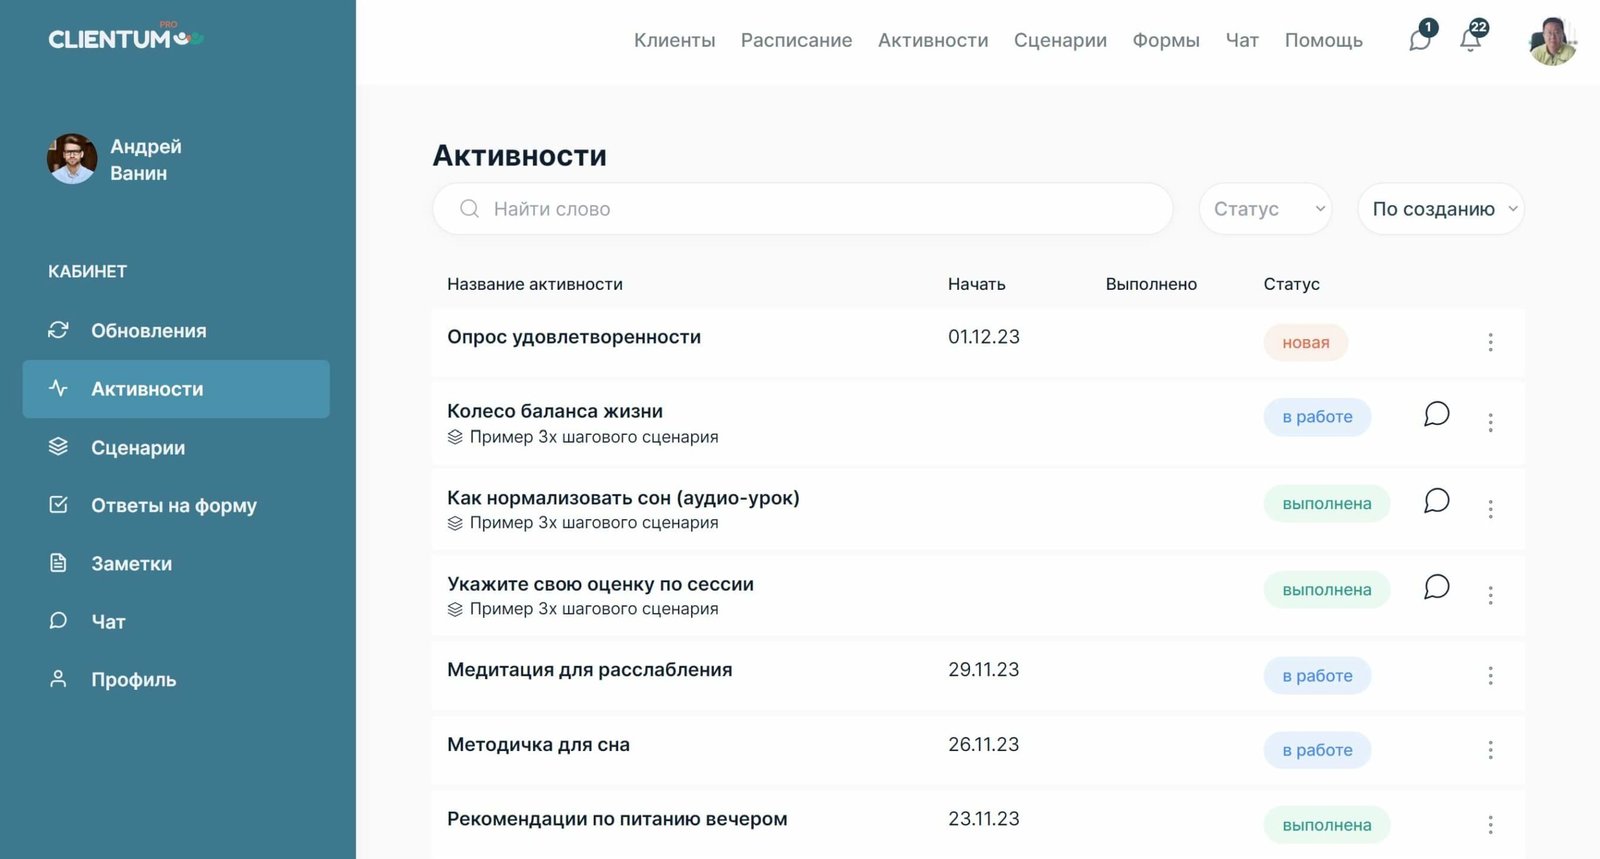Click three-dot menu for Рекомендации по питанию
The image size is (1600, 859).
(x=1490, y=825)
